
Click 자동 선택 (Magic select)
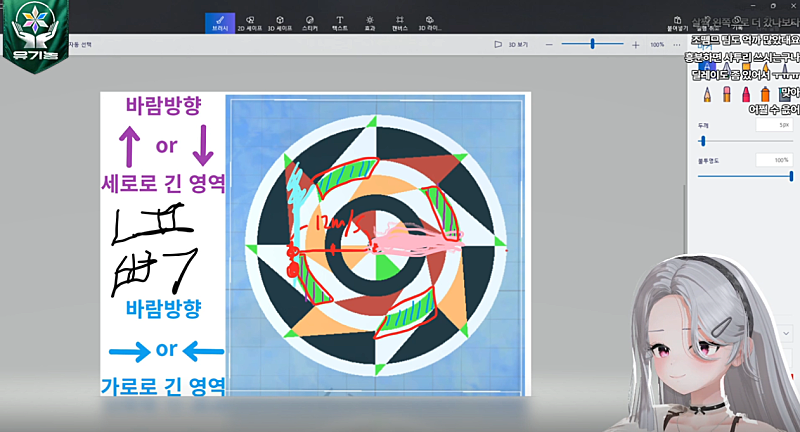(80, 45)
